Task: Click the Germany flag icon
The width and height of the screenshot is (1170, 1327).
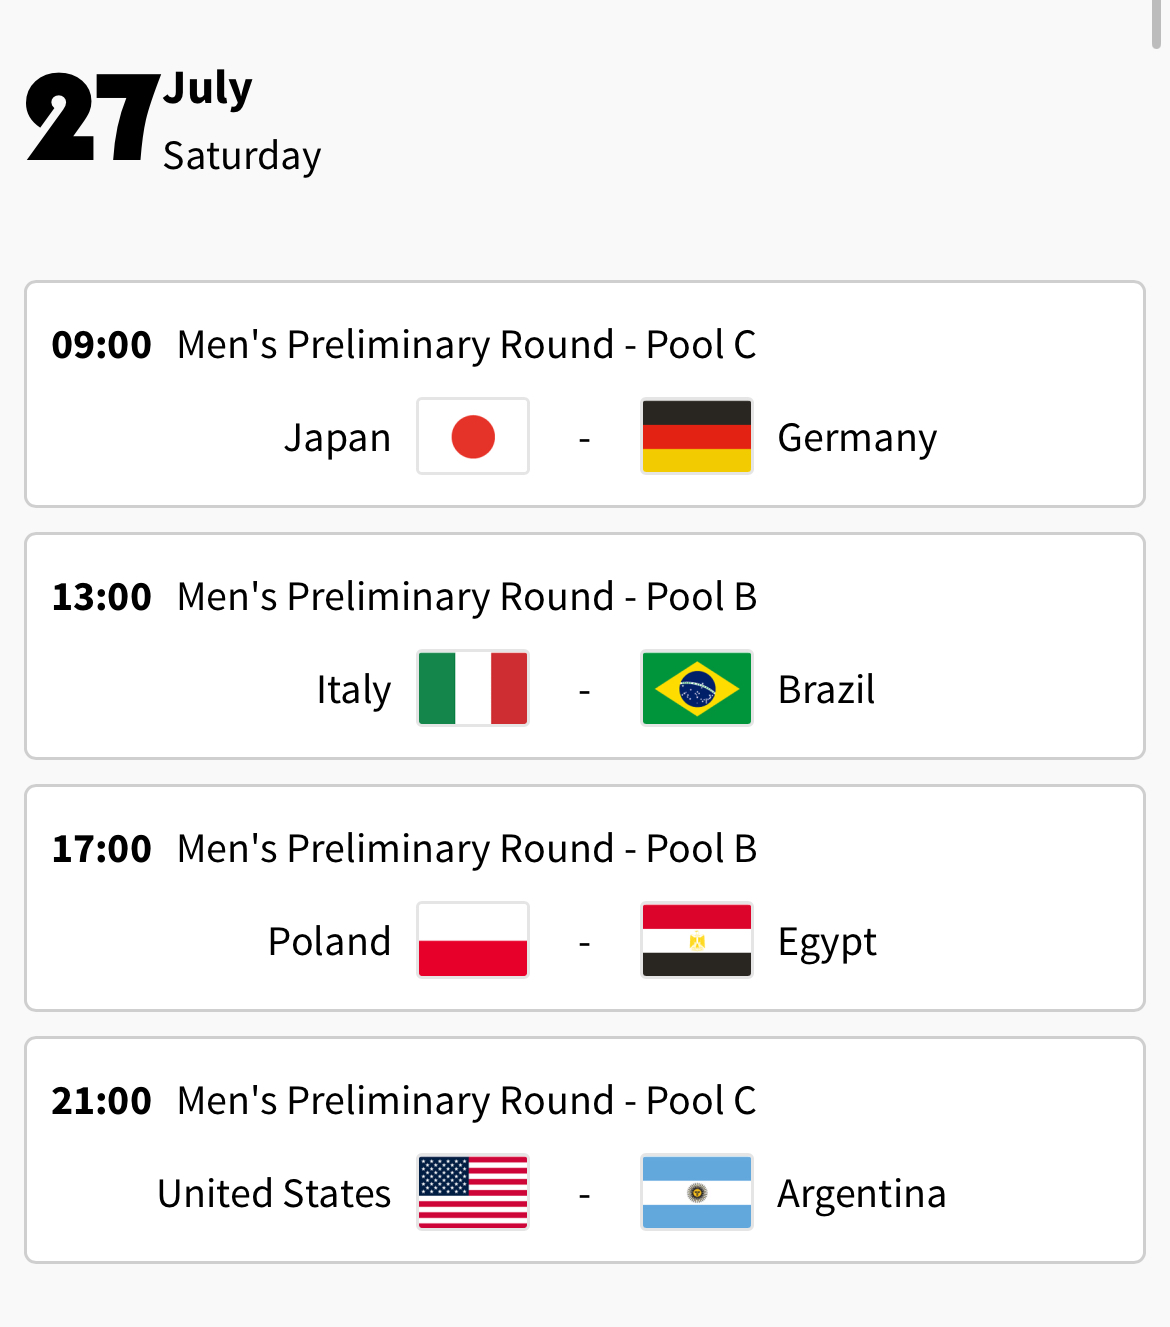Action: 697,437
